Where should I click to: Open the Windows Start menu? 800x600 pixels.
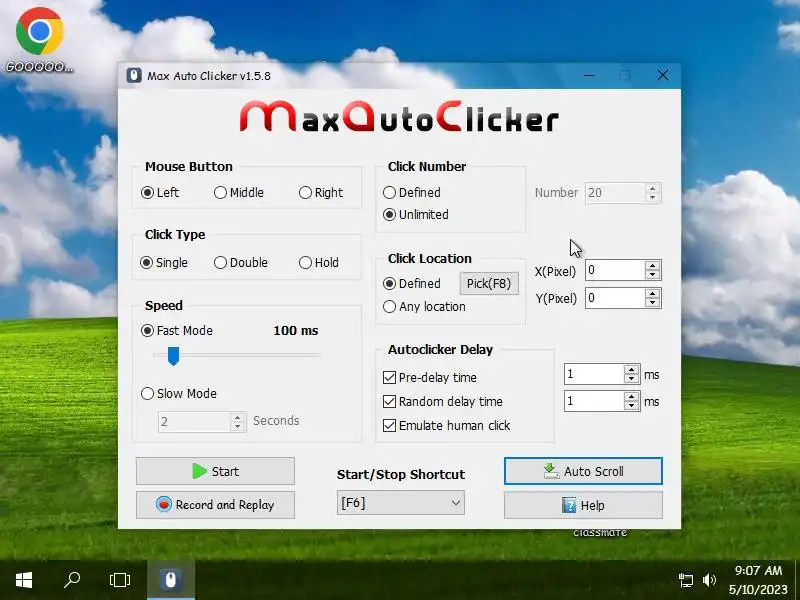(24, 580)
